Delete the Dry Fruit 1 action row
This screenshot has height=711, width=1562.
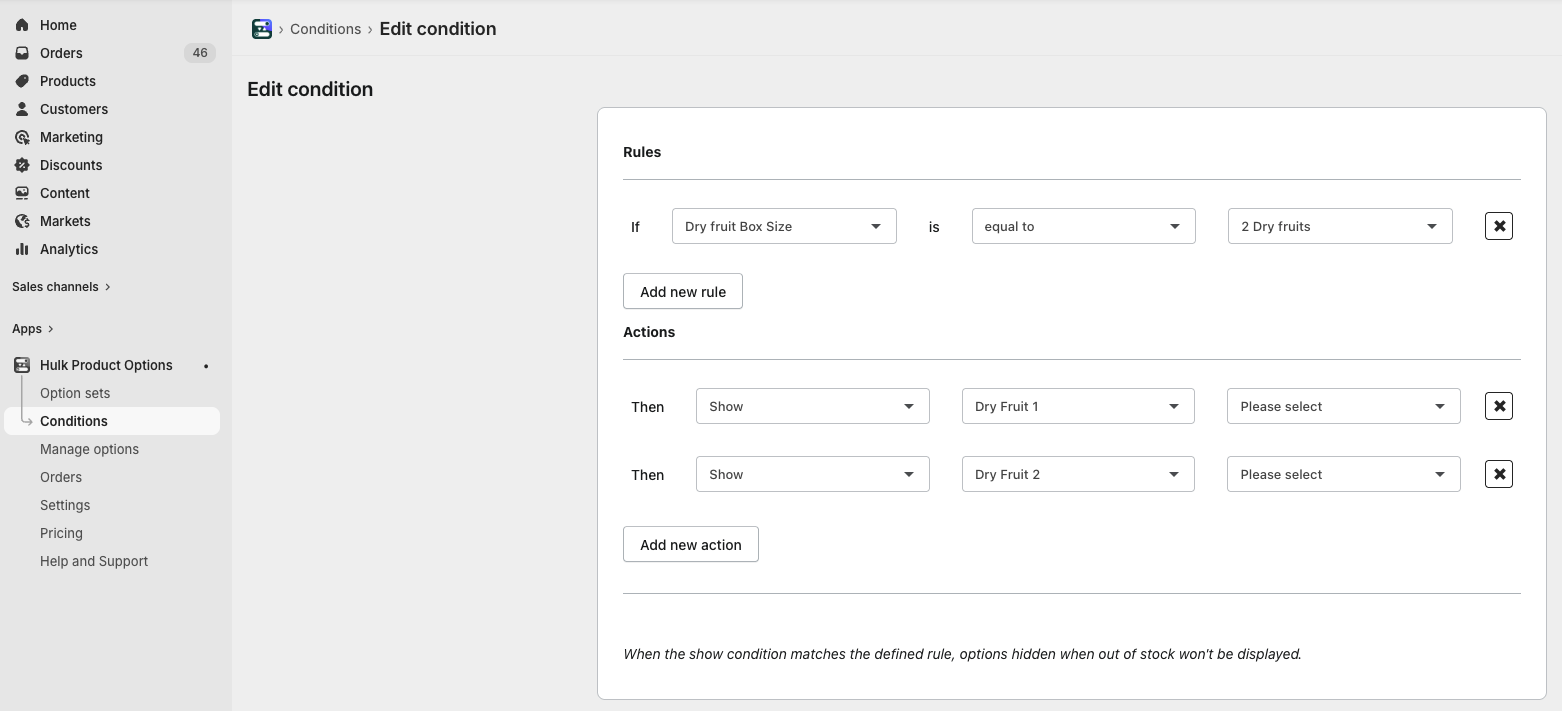coord(1498,406)
